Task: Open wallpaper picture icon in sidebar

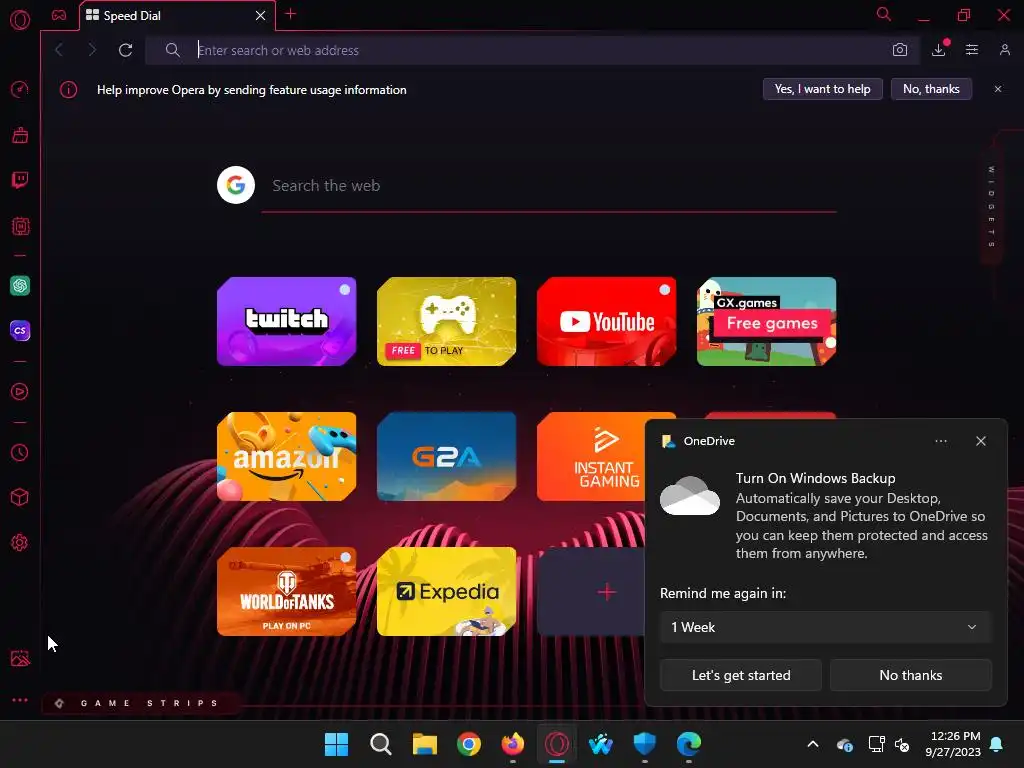Action: [x=20, y=658]
